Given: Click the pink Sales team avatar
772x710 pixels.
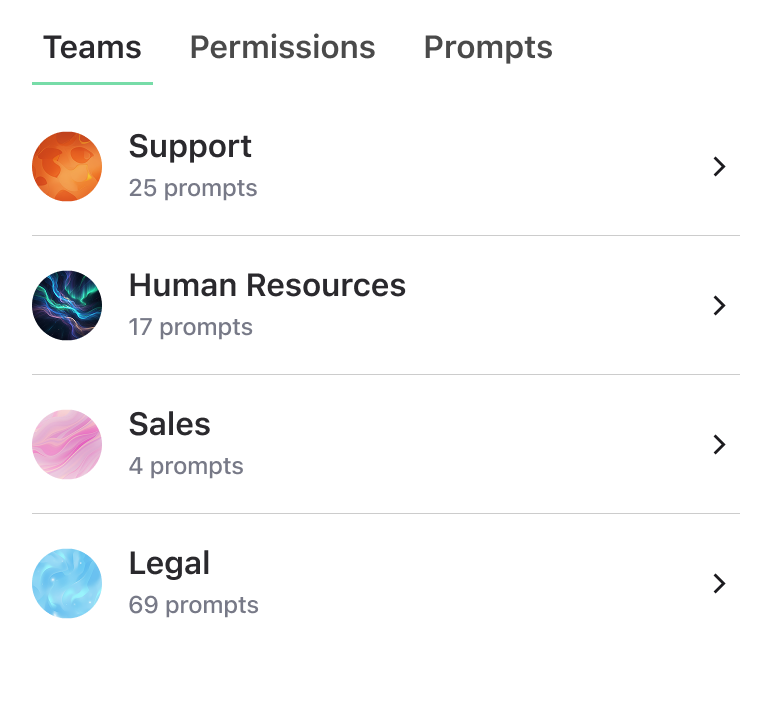Looking at the screenshot, I should (x=67, y=444).
